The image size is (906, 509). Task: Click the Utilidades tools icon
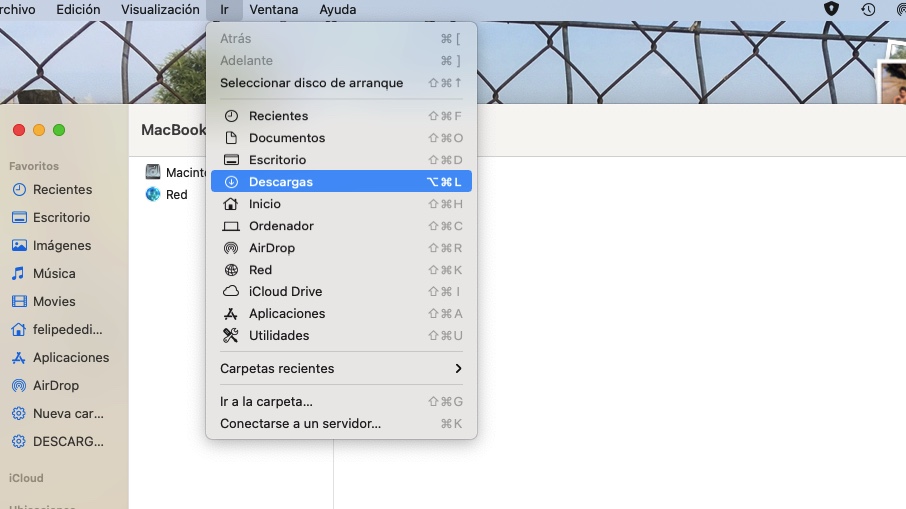(231, 336)
